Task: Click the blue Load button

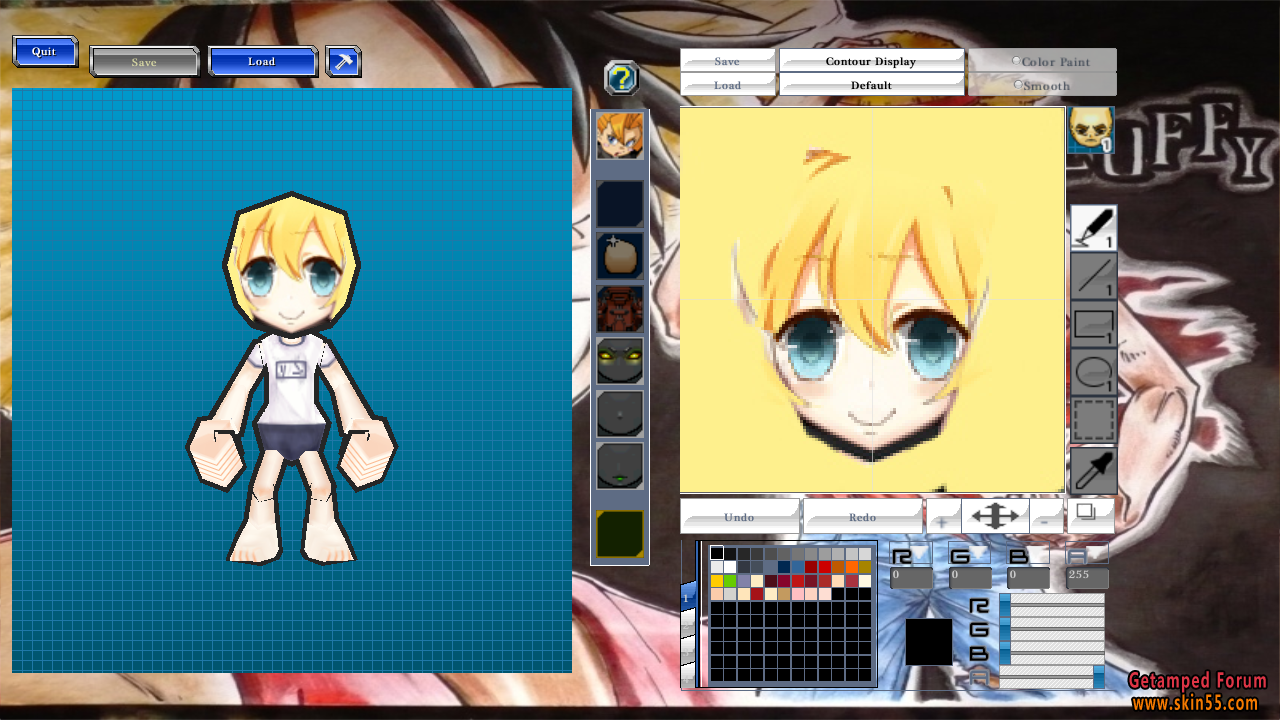Action: coord(262,61)
